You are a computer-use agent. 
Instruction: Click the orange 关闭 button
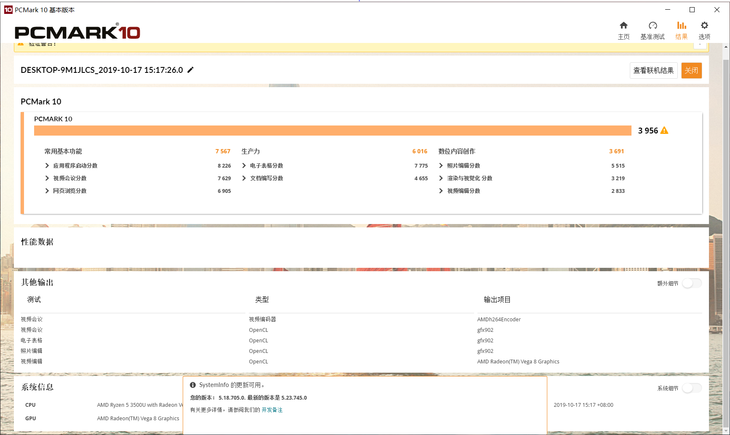click(691, 70)
